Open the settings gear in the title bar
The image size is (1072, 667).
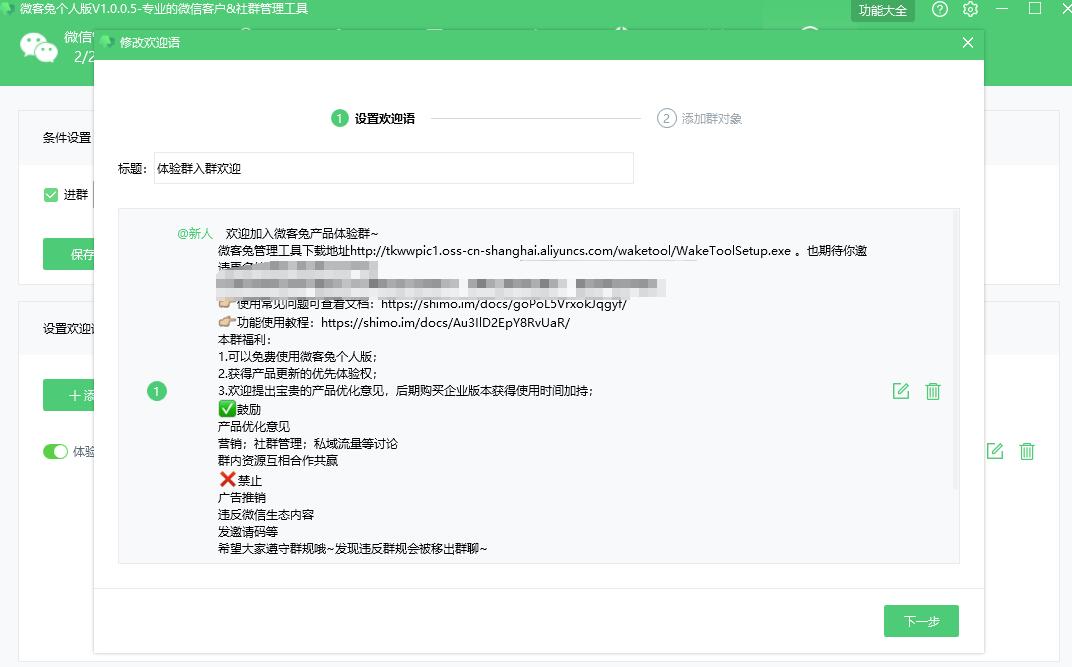coord(970,10)
